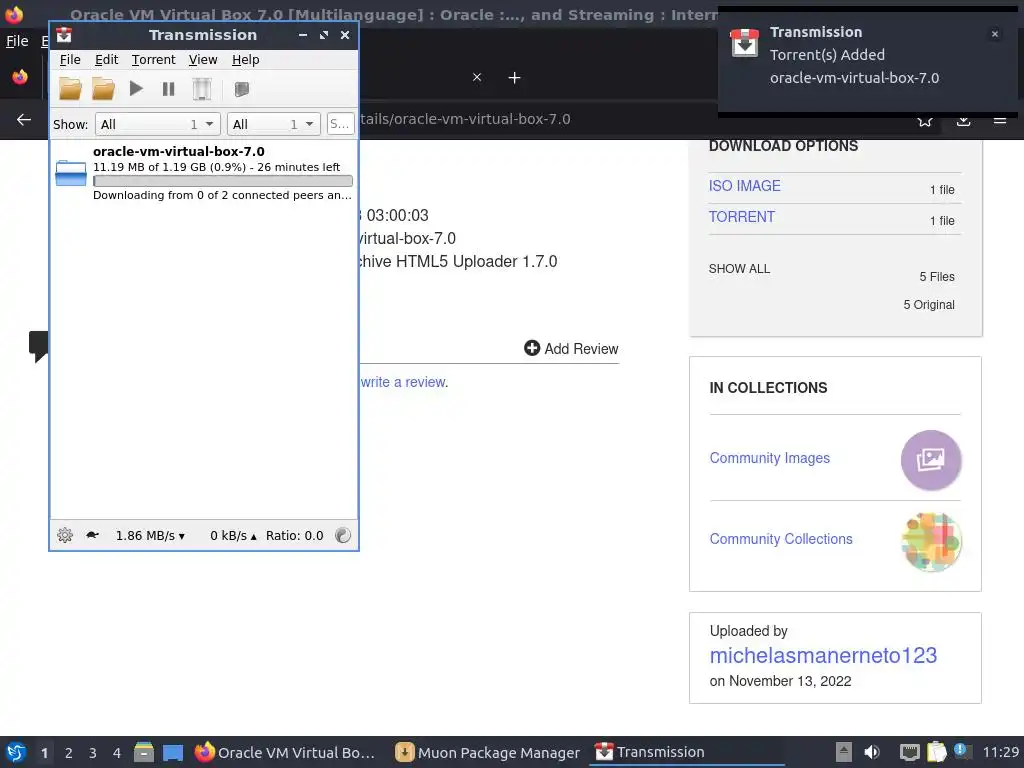
Task: Open Community Collections link
Action: 781,539
